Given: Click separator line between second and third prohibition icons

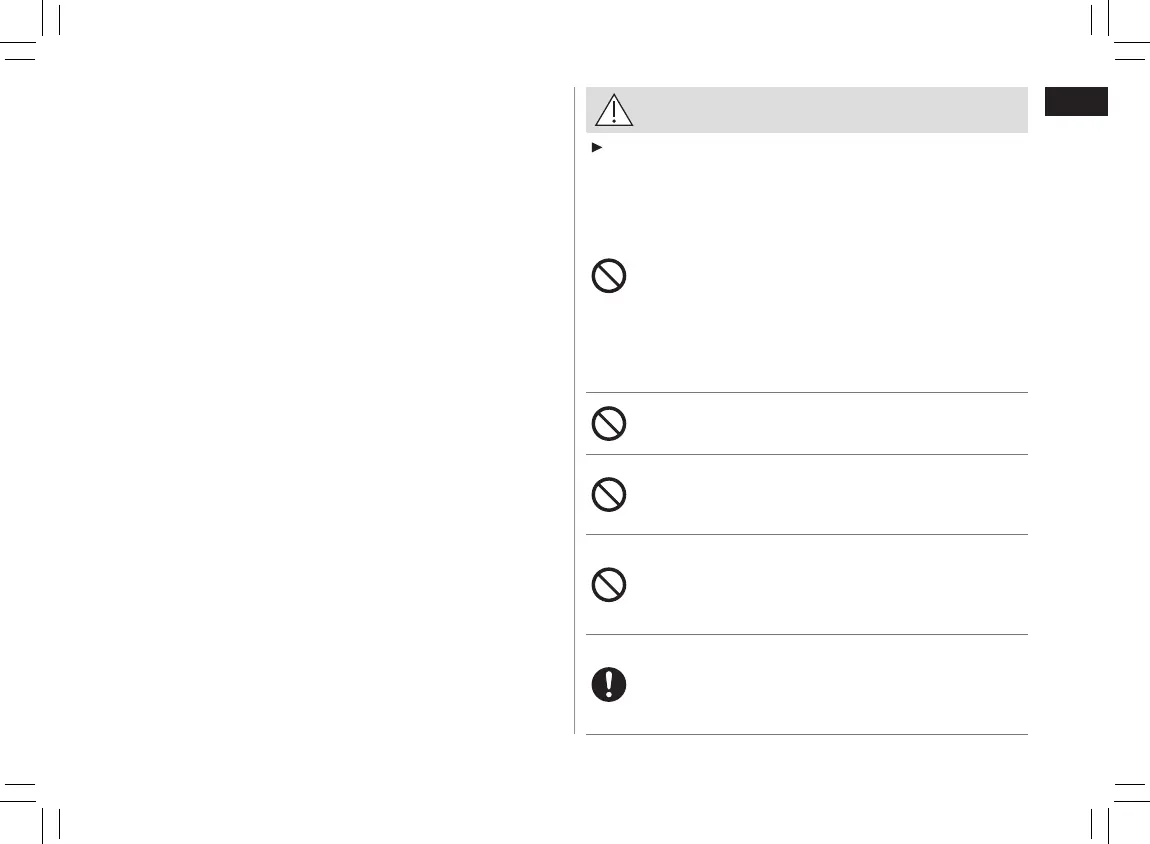Looking at the screenshot, I should pos(806,455).
